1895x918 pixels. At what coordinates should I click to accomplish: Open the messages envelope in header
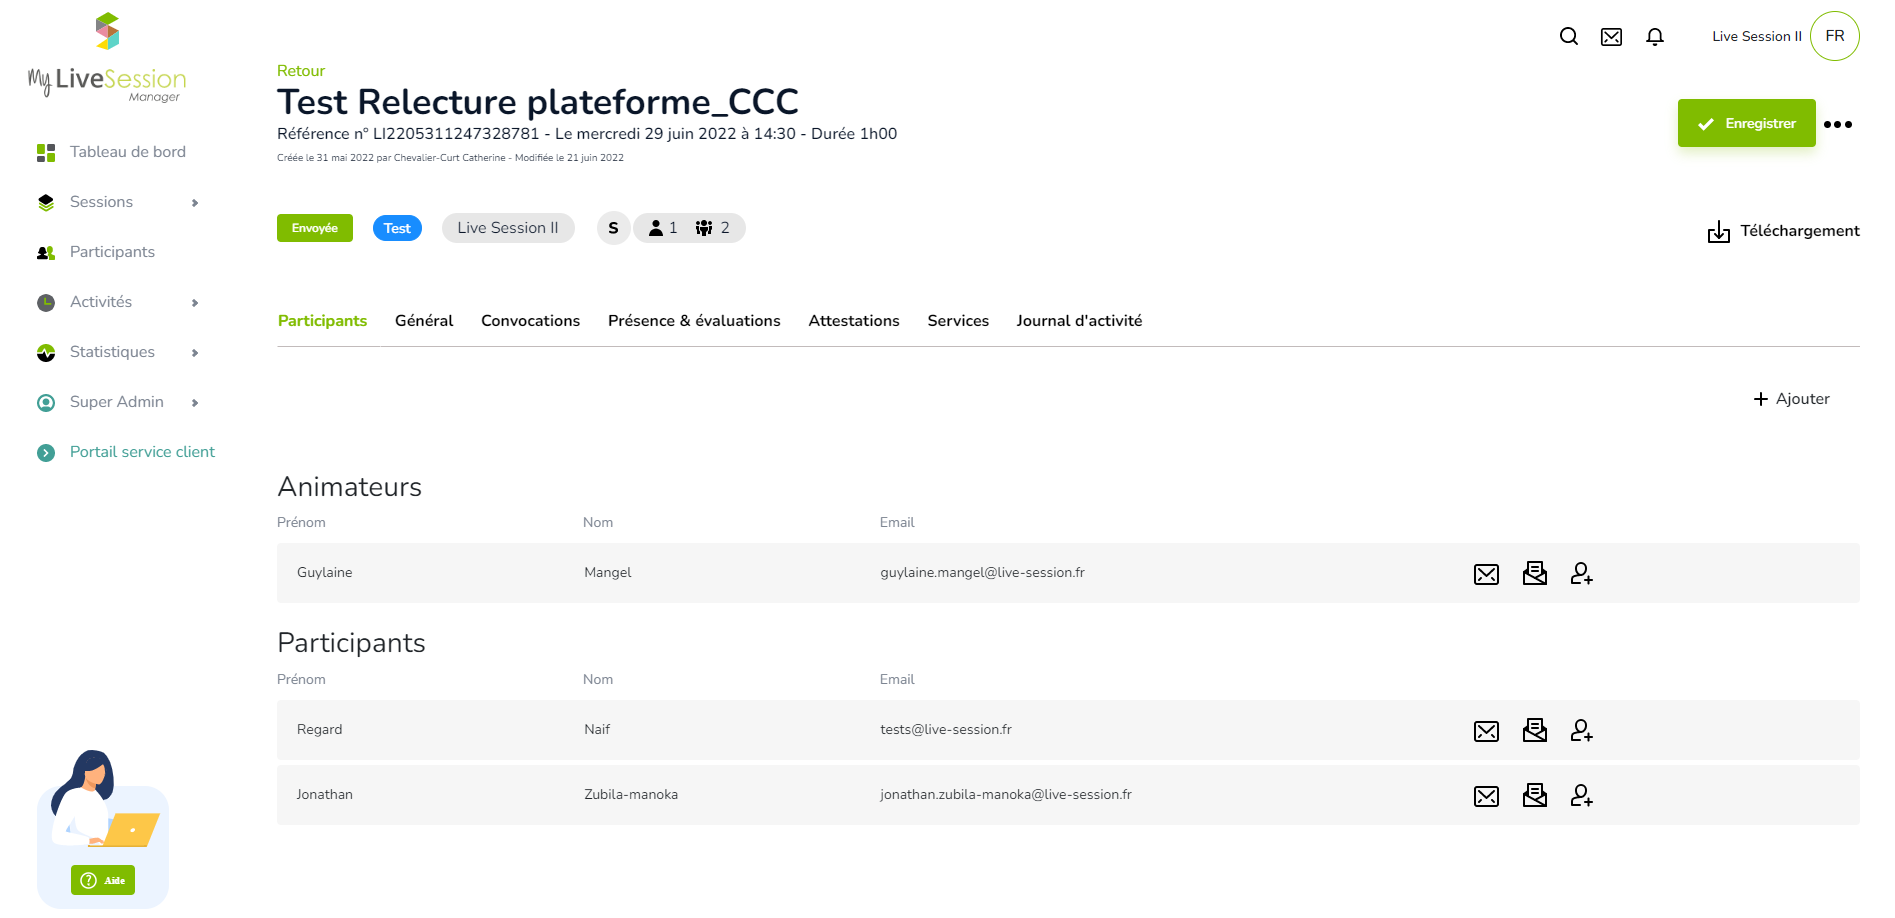click(1611, 37)
